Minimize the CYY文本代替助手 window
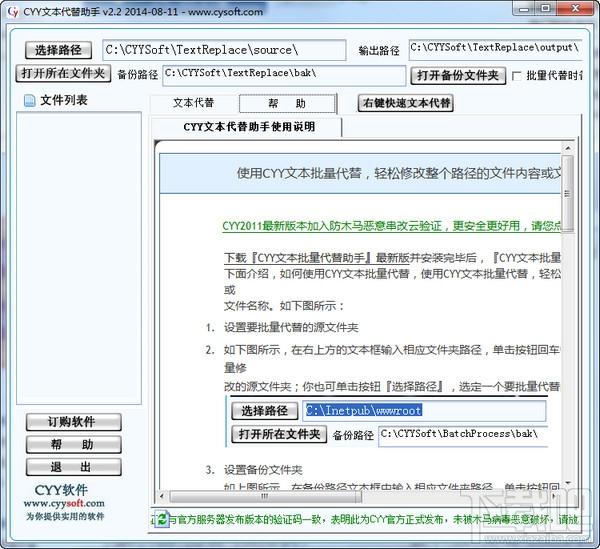The height and width of the screenshot is (549, 600). point(525,8)
